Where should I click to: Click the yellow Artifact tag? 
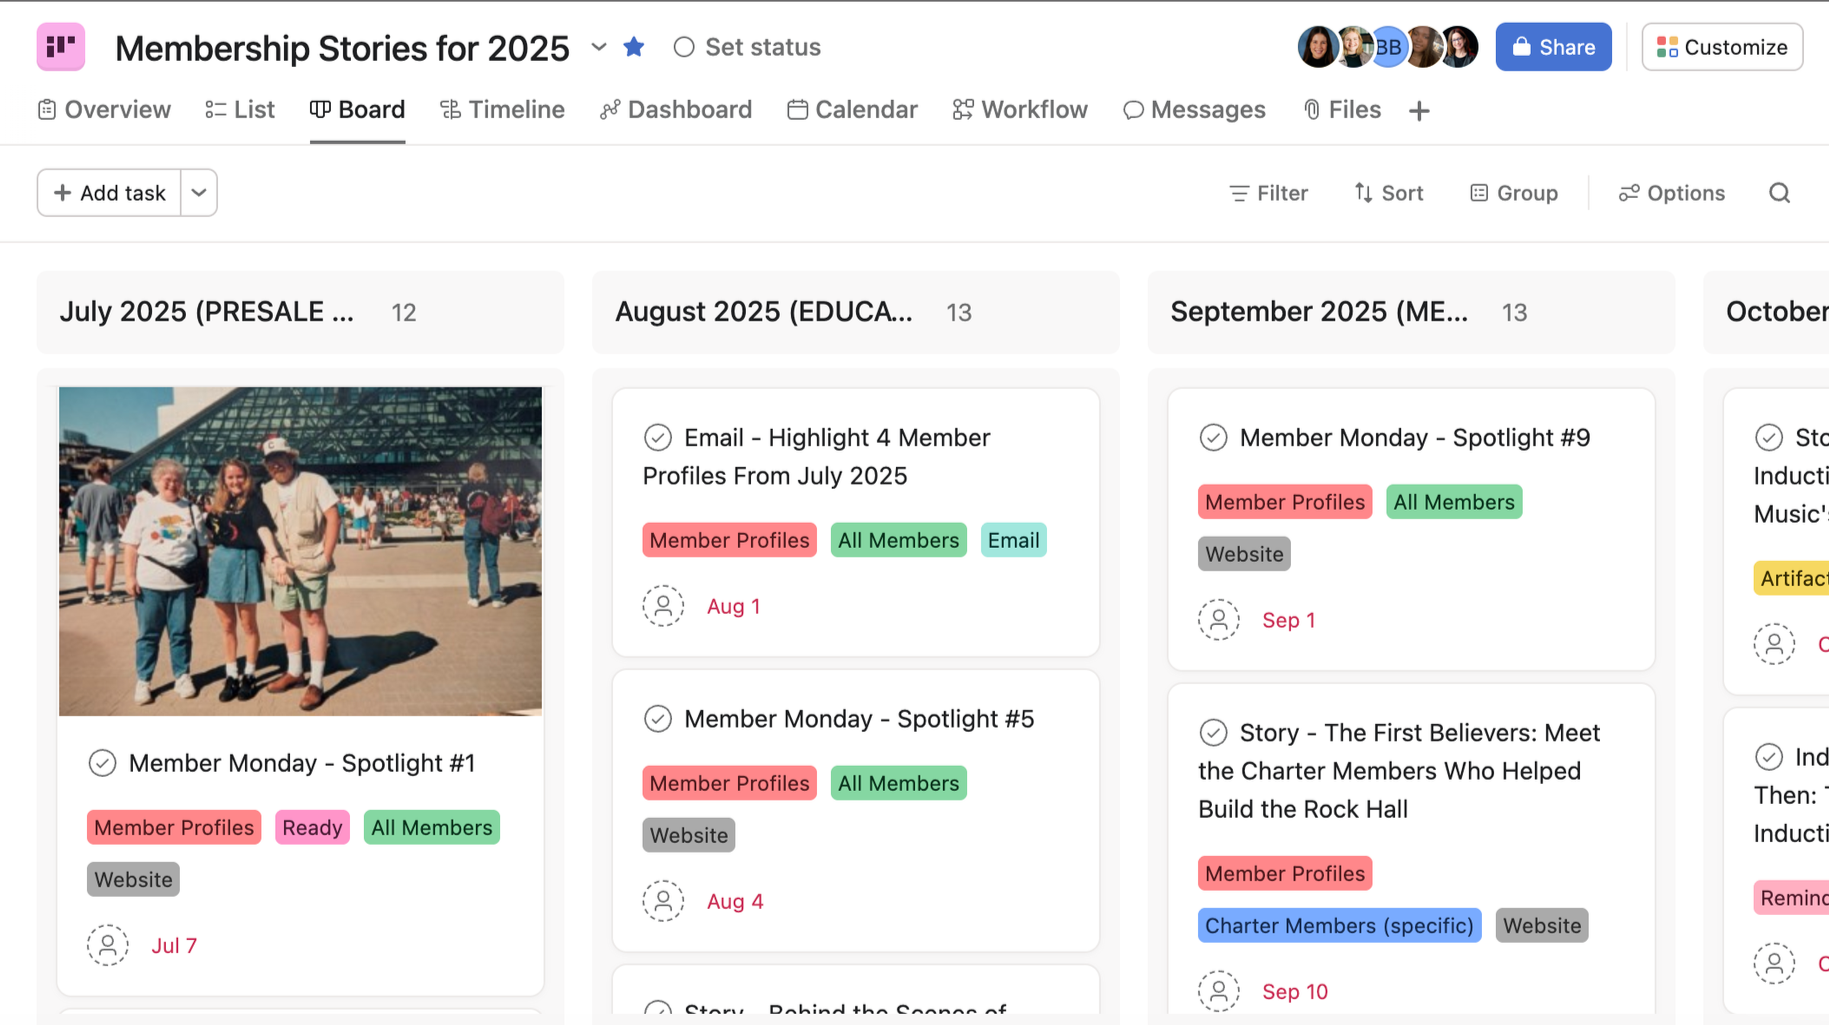[x=1792, y=578]
